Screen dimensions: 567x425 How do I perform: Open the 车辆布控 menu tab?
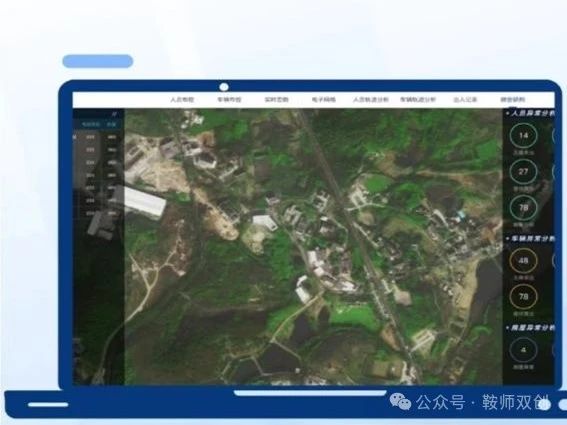[229, 99]
